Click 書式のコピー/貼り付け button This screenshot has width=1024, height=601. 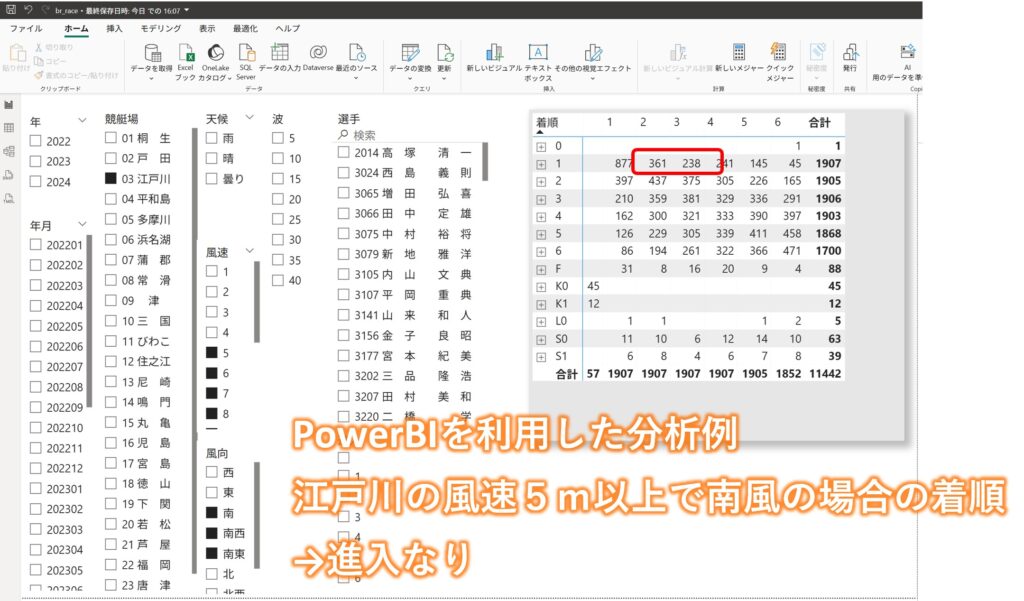tap(77, 75)
